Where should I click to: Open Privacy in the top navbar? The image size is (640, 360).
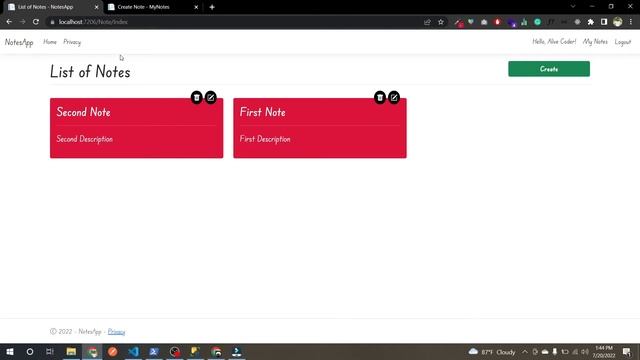pos(72,42)
